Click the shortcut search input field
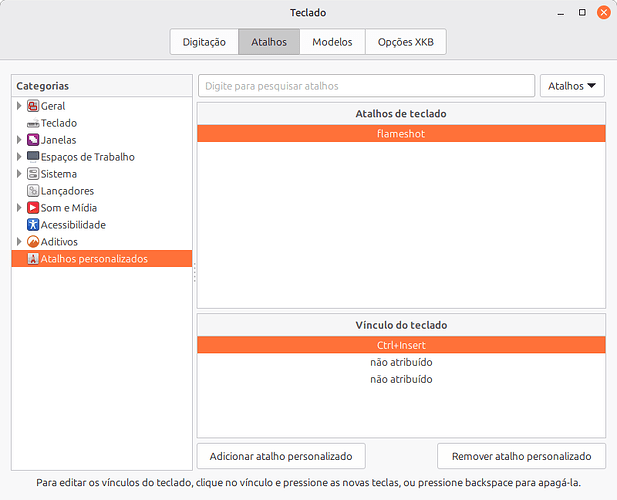 pos(366,86)
